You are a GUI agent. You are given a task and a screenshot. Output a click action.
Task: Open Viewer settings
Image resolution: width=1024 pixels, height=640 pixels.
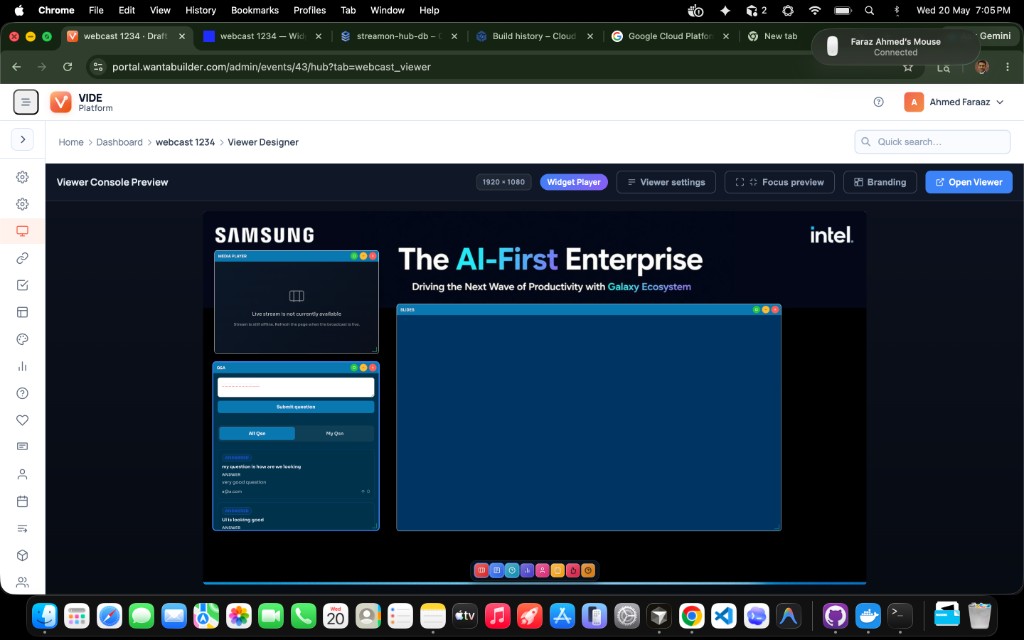[x=665, y=182]
